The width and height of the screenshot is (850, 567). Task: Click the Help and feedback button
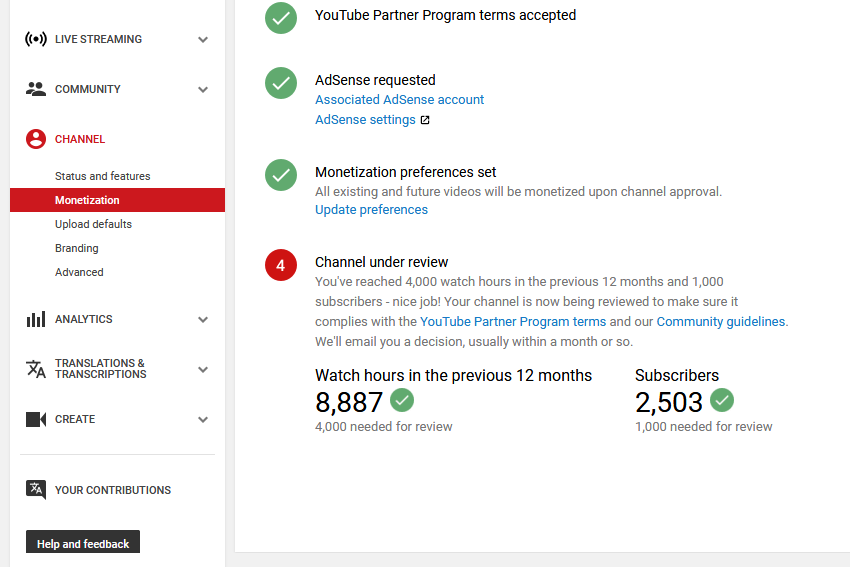pyautogui.click(x=83, y=543)
